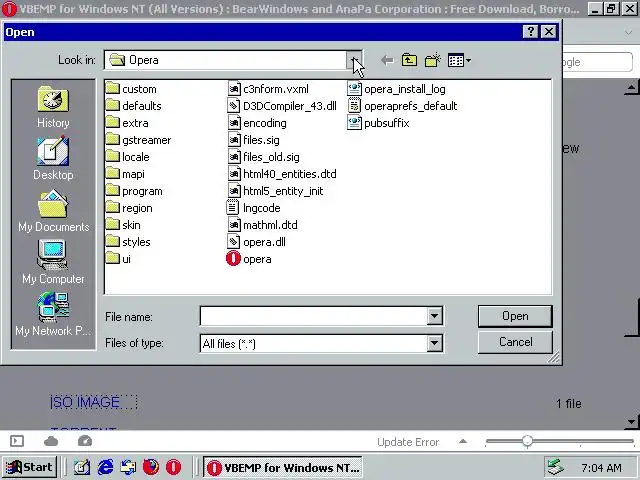The width and height of the screenshot is (640, 480).
Task: Create a new folder
Action: [433, 61]
